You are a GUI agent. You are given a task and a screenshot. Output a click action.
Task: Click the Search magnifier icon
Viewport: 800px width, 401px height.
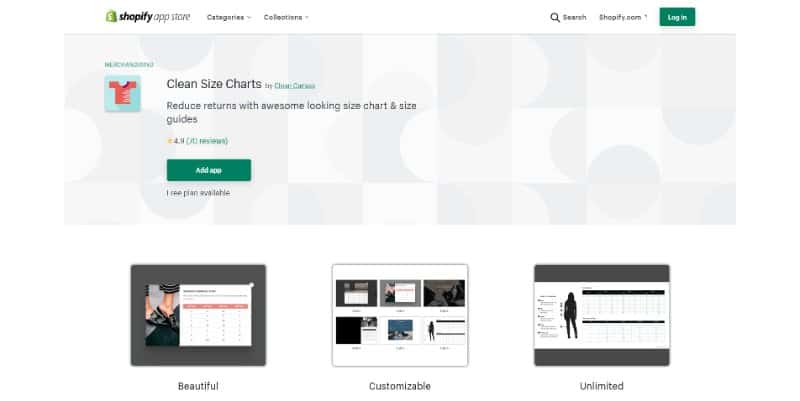555,17
